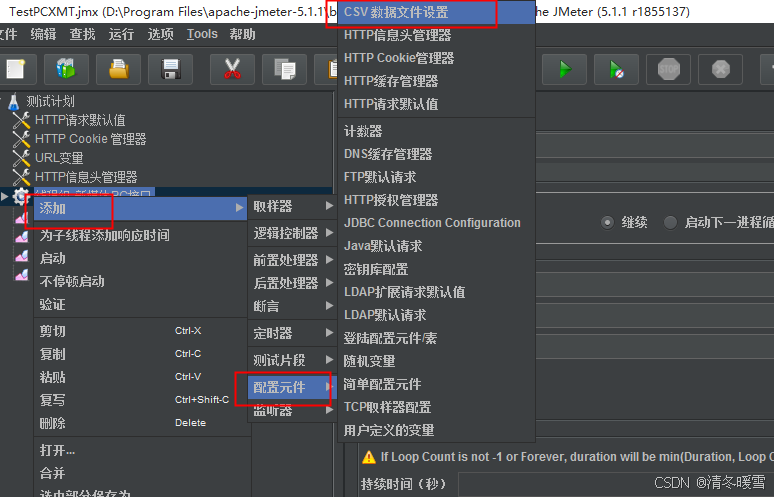This screenshot has height=497, width=774.
Task: Open the Templates toolbar icon
Action: point(66,70)
